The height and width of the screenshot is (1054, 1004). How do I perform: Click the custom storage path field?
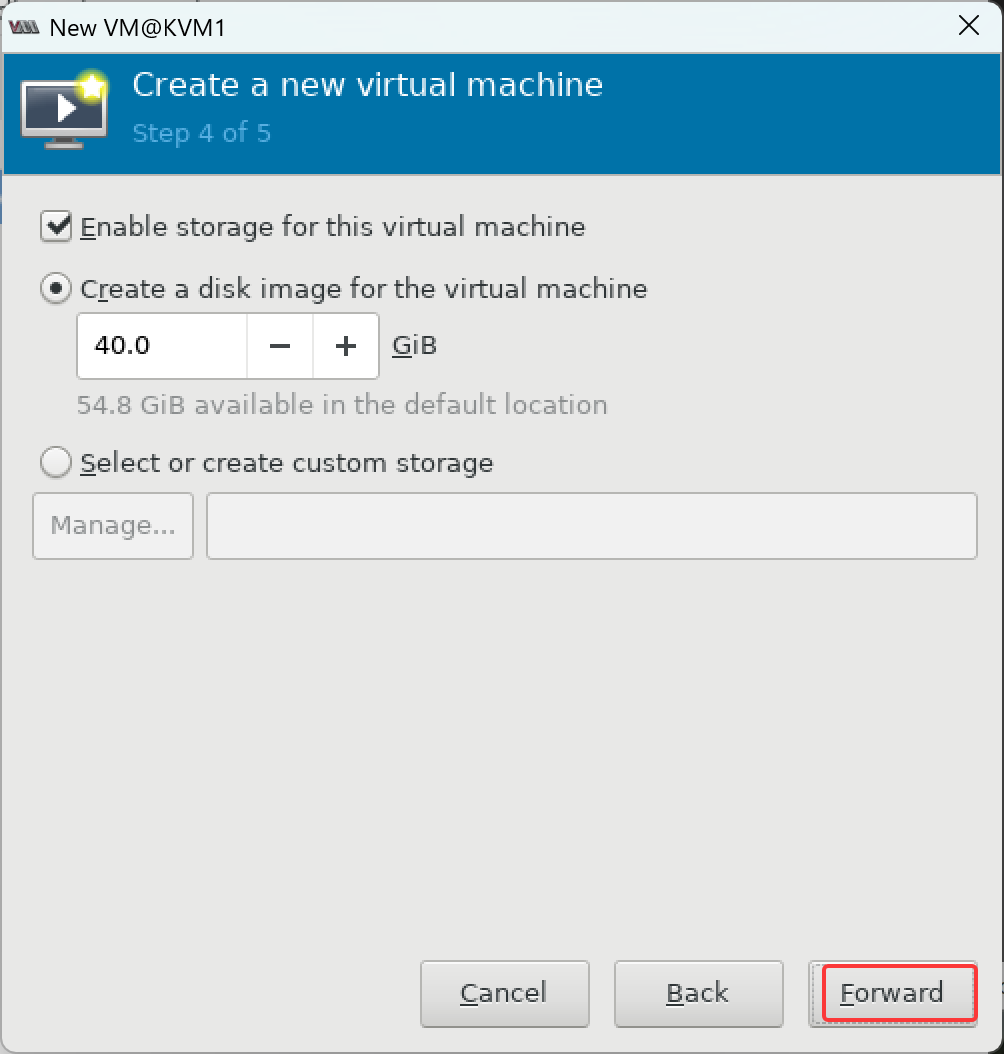tap(591, 526)
